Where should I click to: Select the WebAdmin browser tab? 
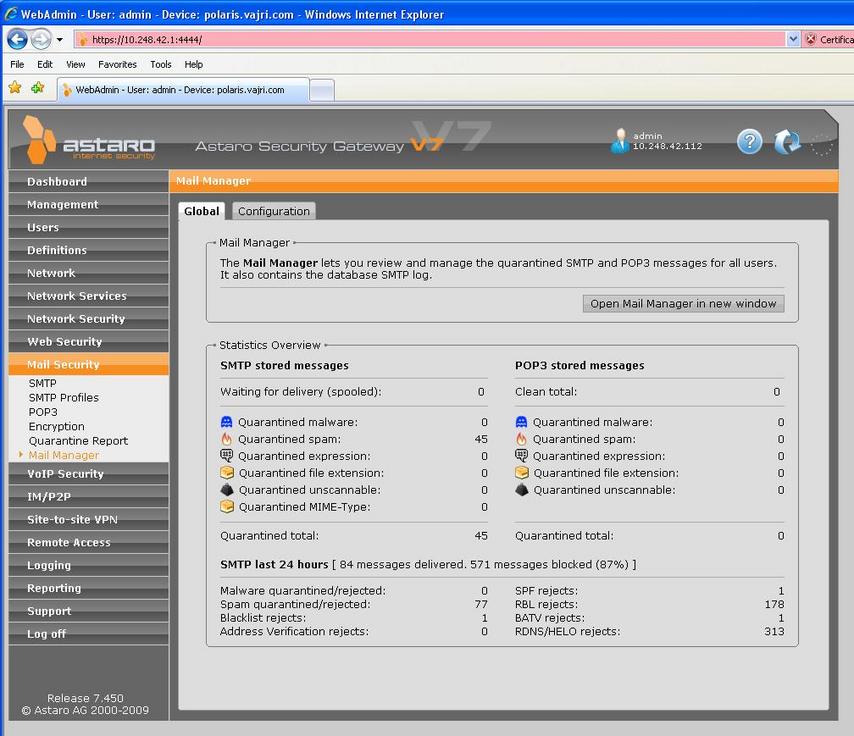click(183, 90)
